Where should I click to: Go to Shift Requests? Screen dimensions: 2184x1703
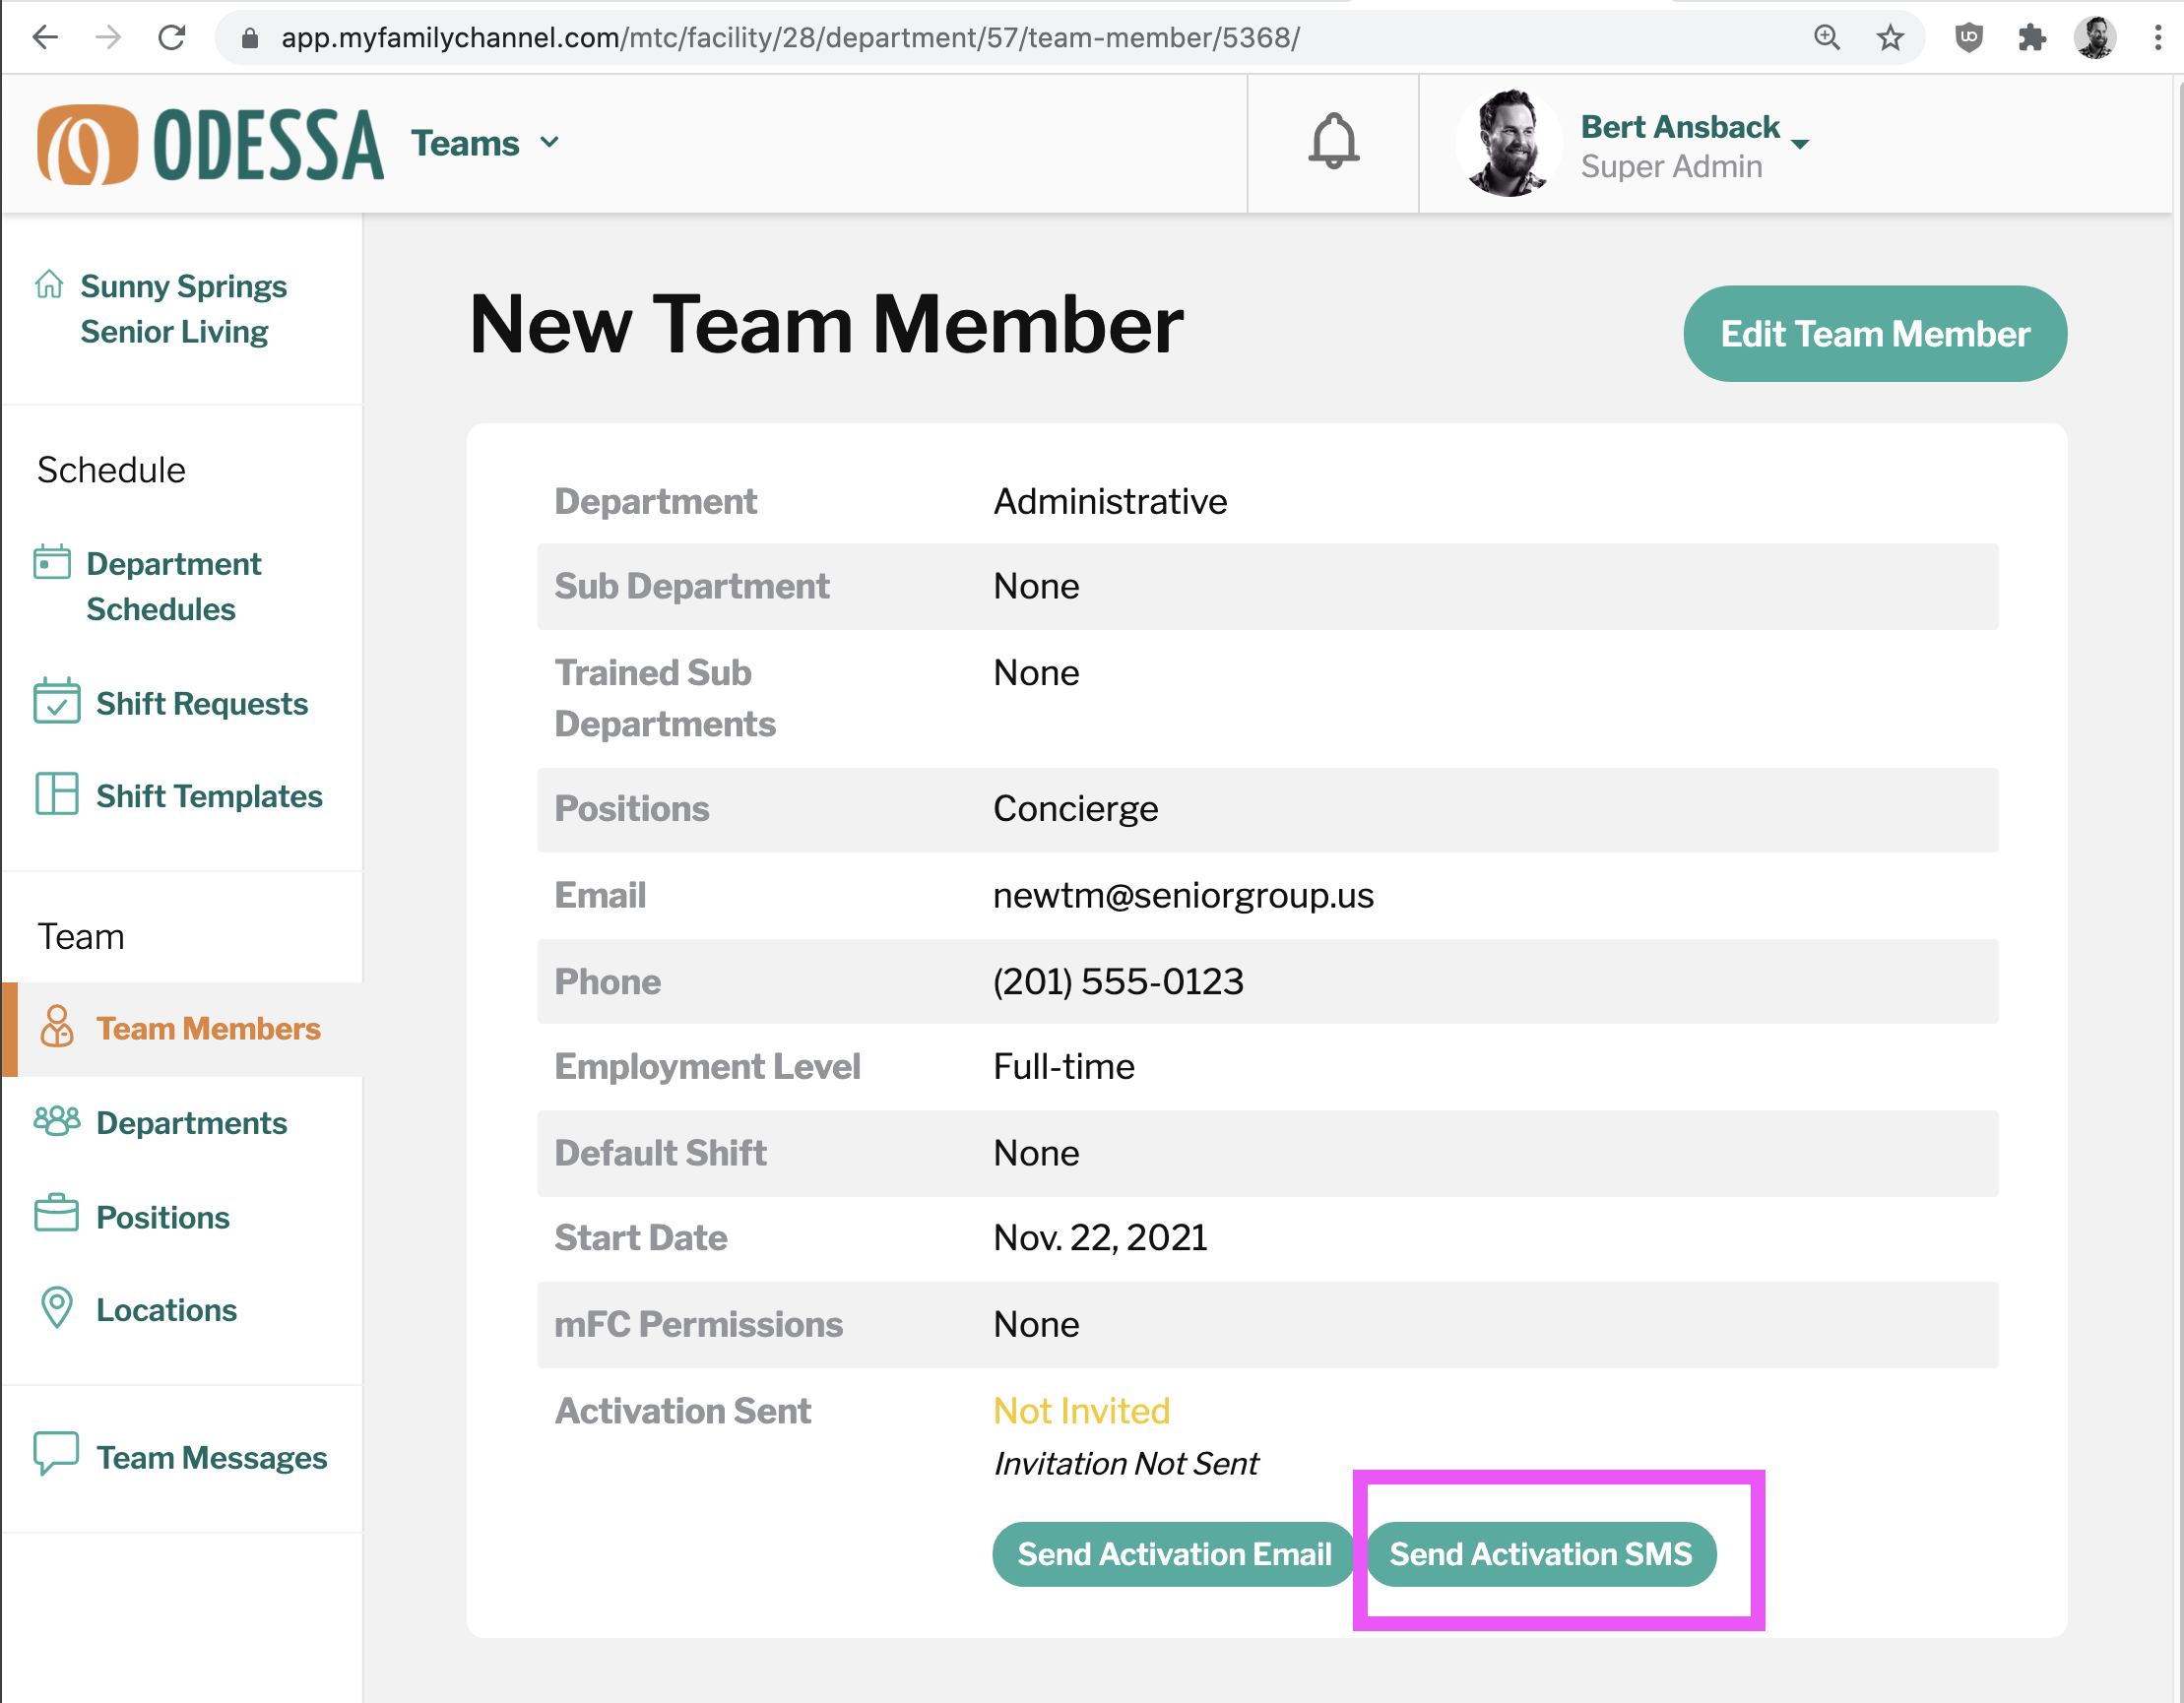[x=202, y=704]
